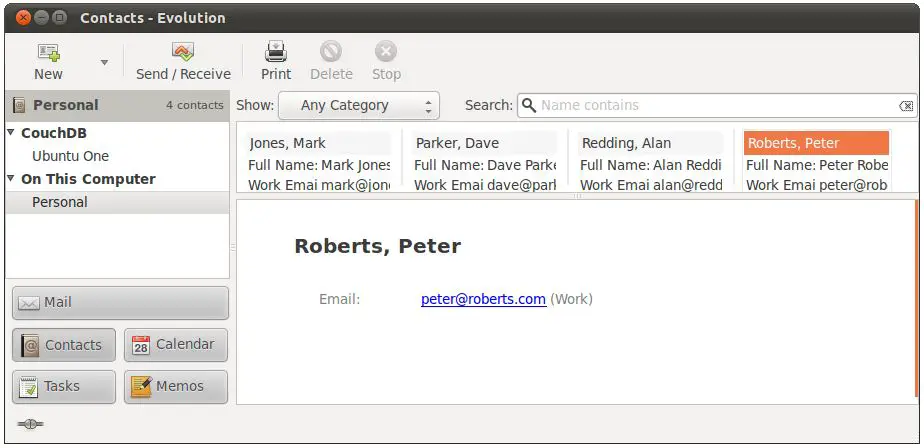Switch to the Tasks view
Viewport: 924px width, 448px height.
point(64,387)
